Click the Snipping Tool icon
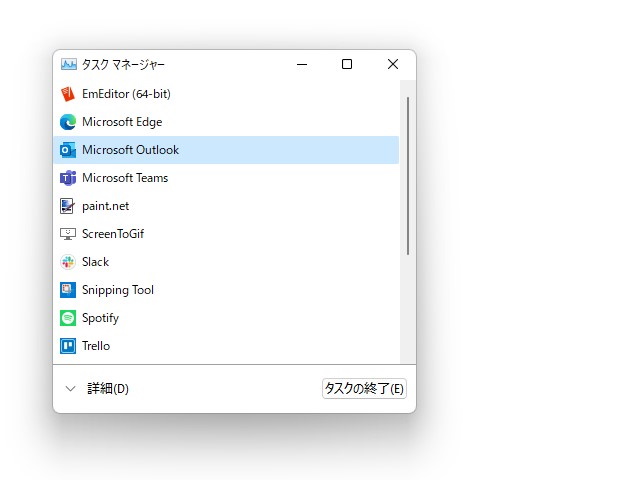 68,290
